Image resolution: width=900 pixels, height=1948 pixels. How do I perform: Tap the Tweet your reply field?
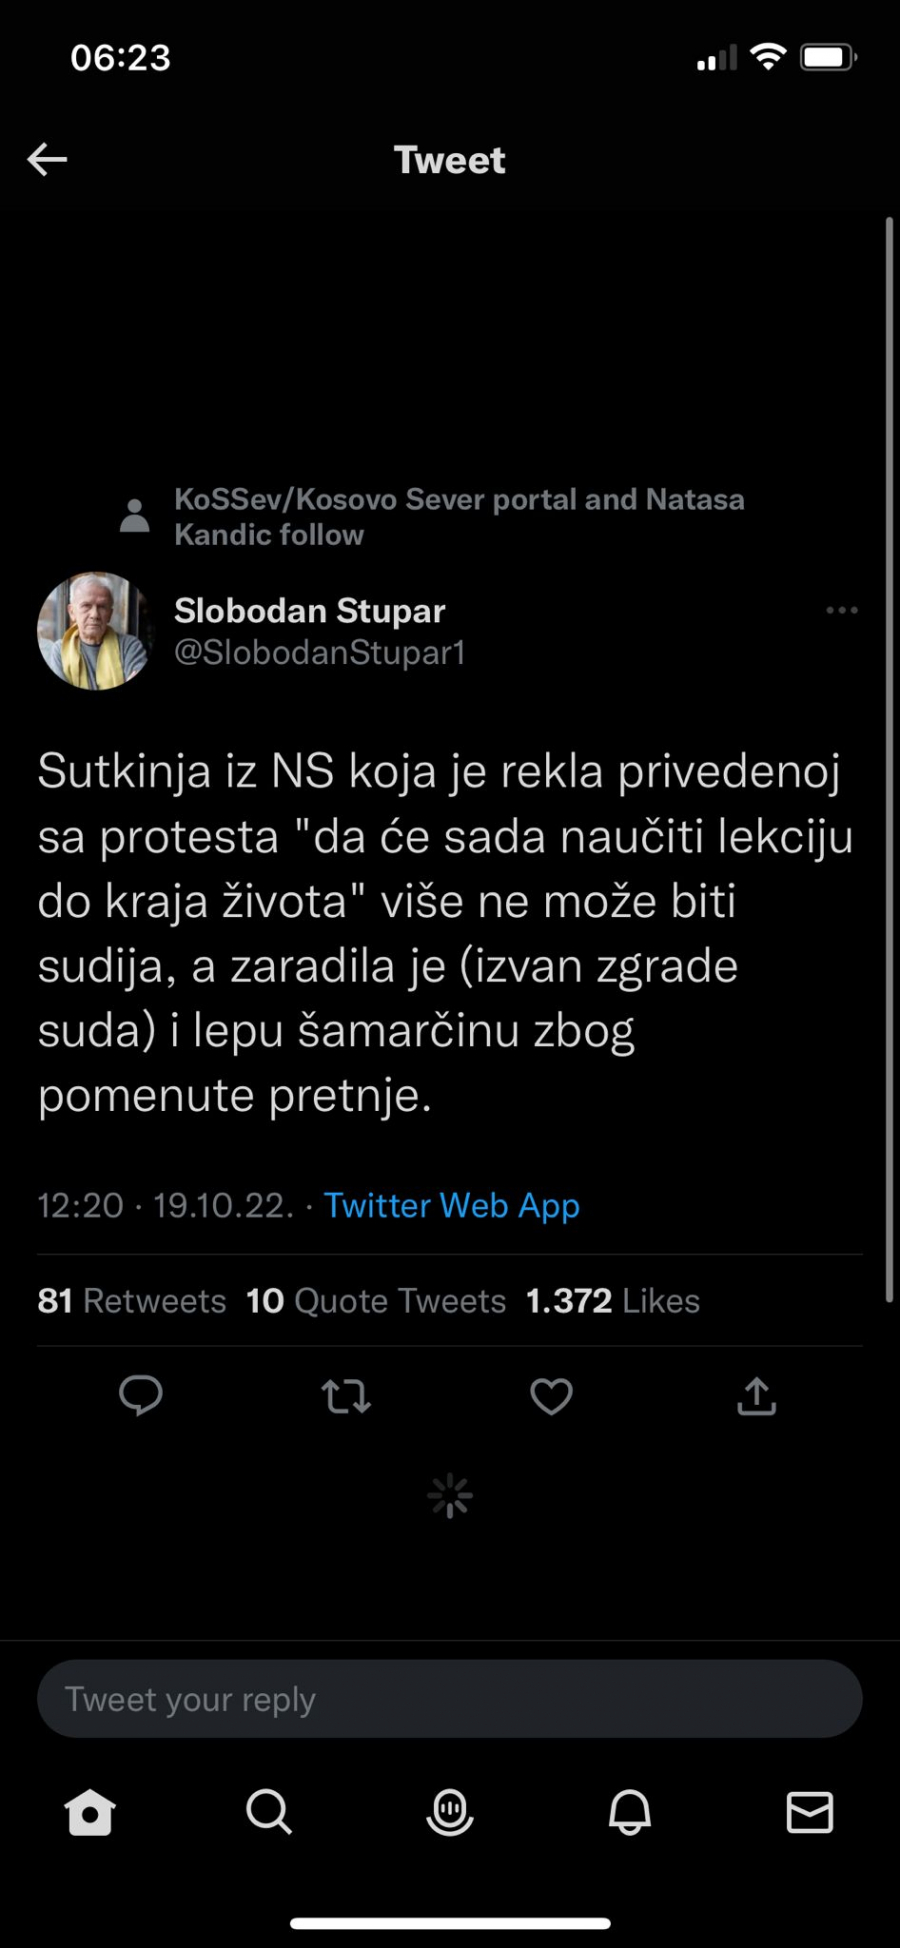point(449,1697)
